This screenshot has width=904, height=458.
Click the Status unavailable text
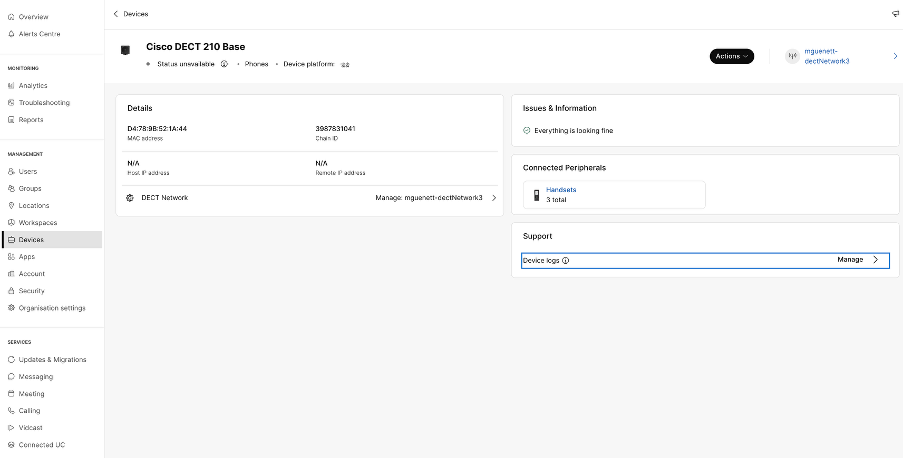pos(186,64)
